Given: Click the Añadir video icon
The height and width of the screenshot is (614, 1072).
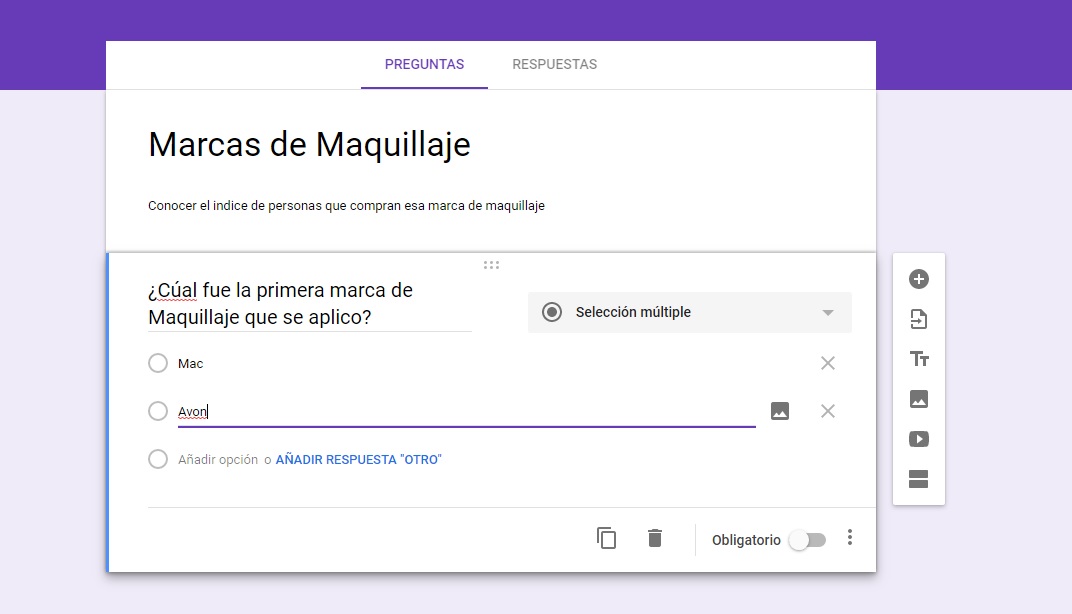Looking at the screenshot, I should pos(918,438).
